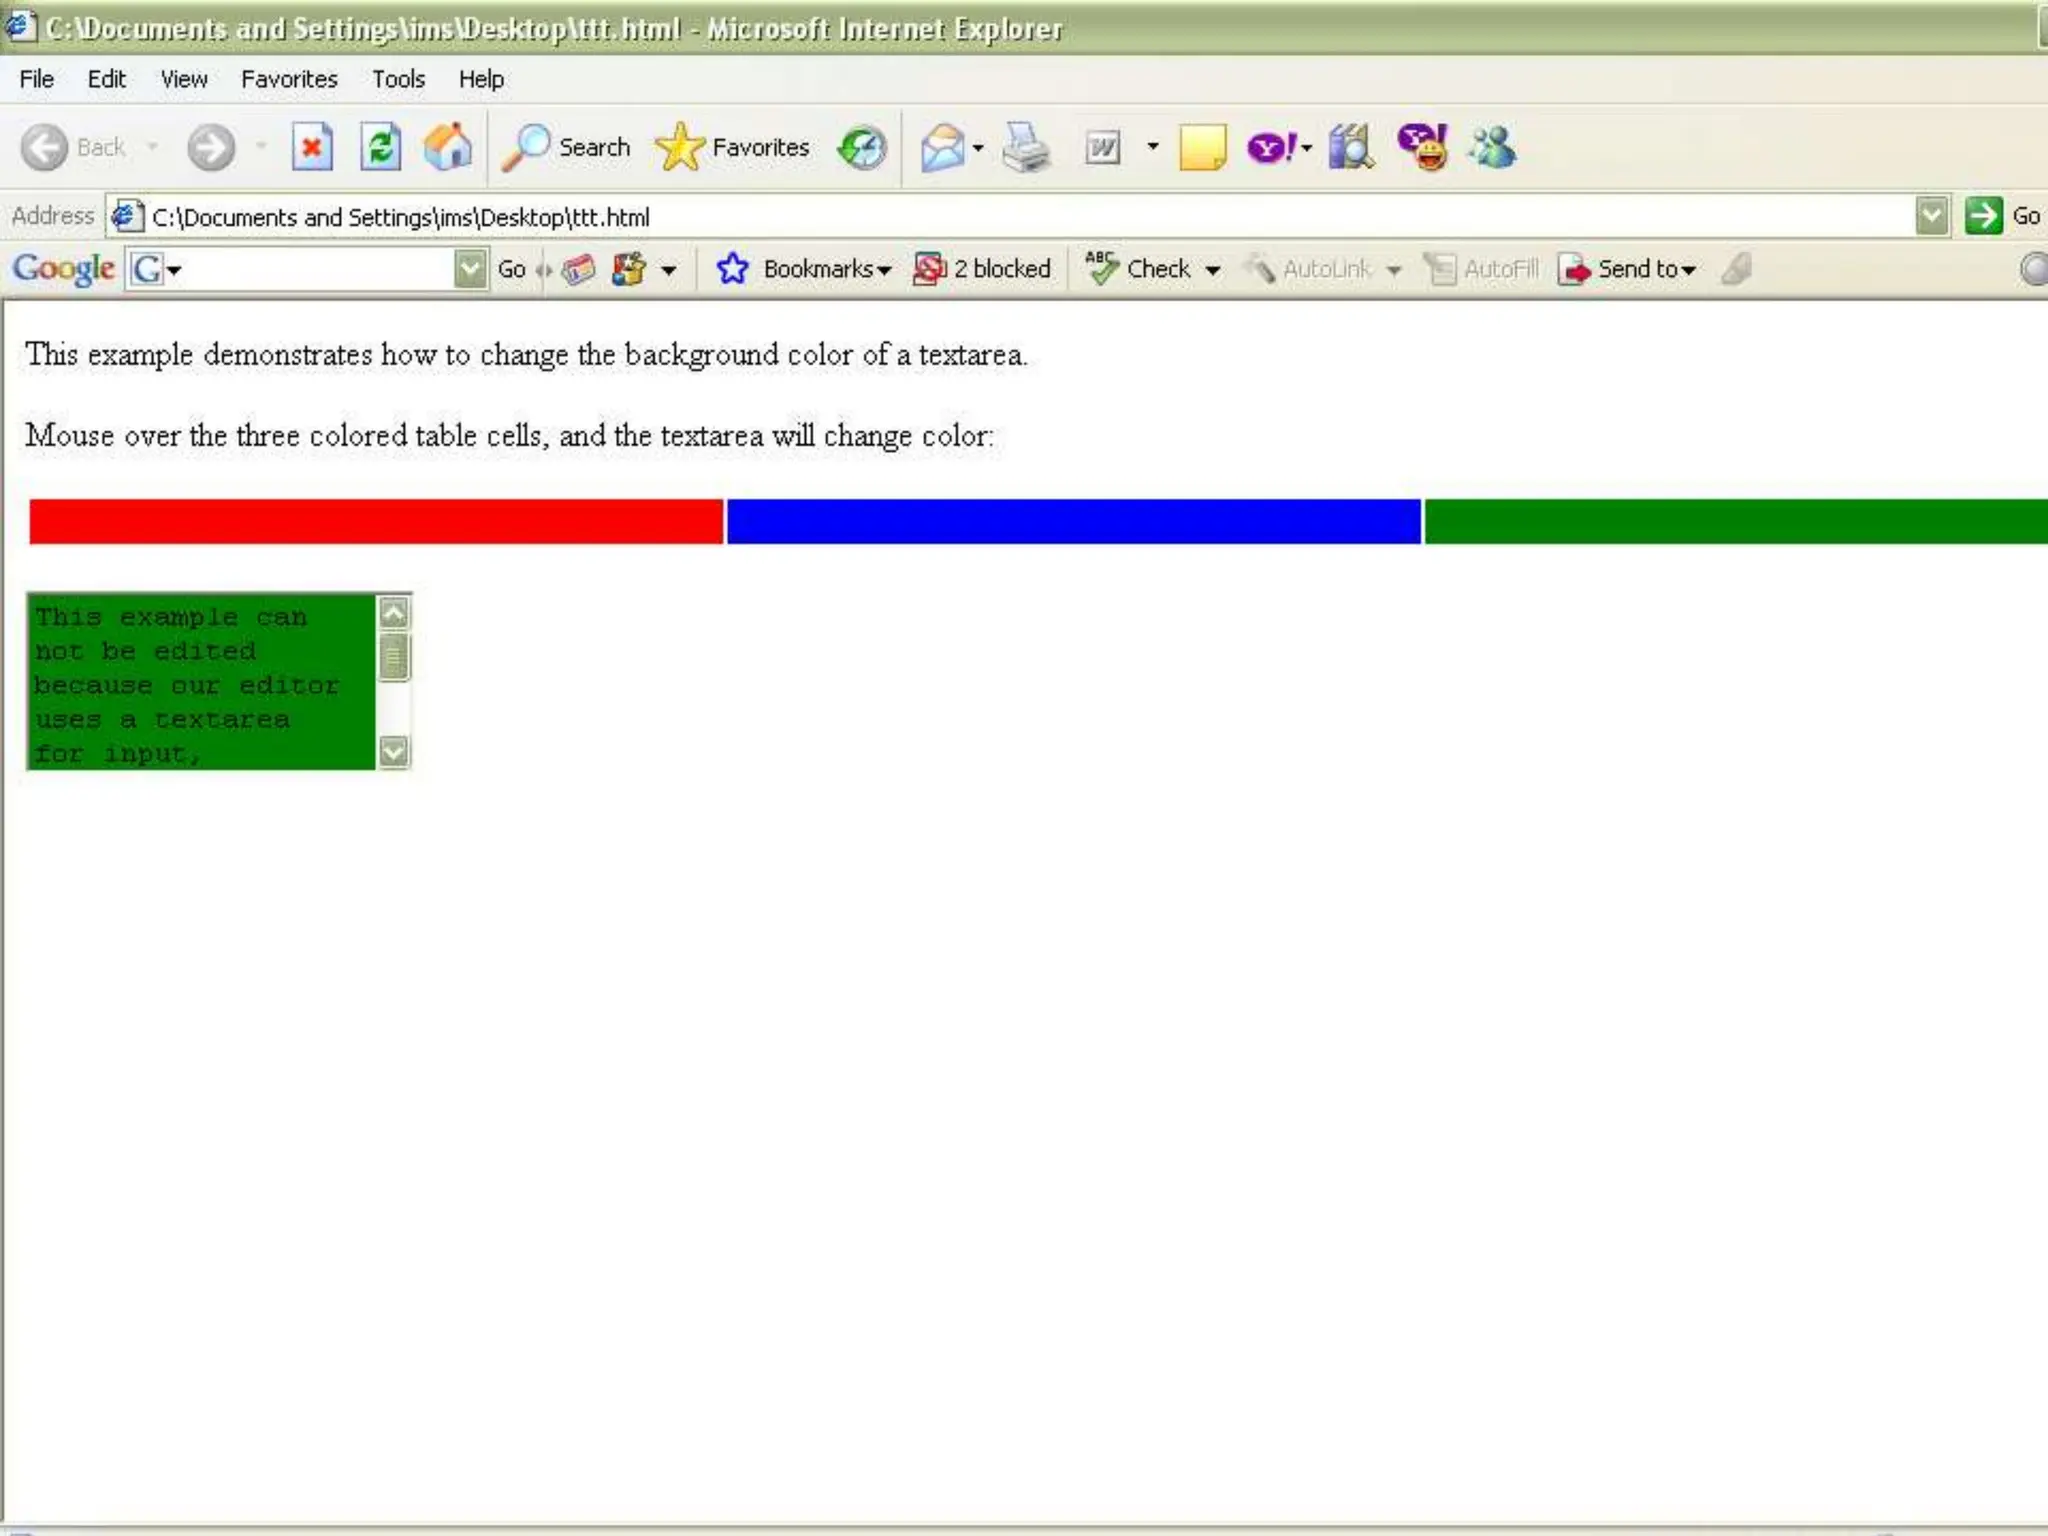Open the Messenger buddies icon
2048x1536 pixels.
coord(1492,148)
